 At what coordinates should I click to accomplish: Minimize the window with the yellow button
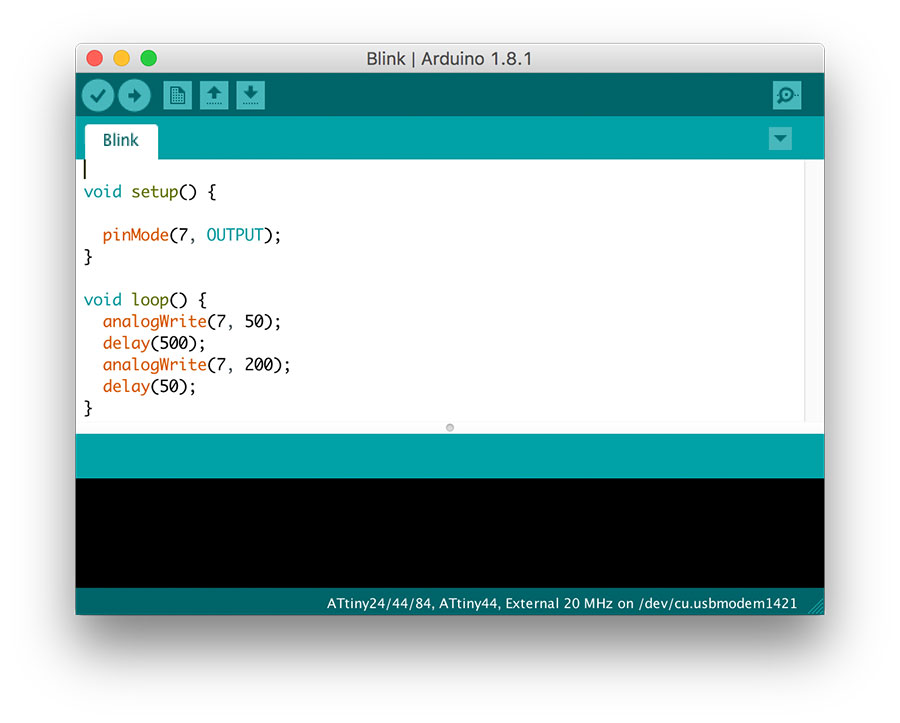122,58
